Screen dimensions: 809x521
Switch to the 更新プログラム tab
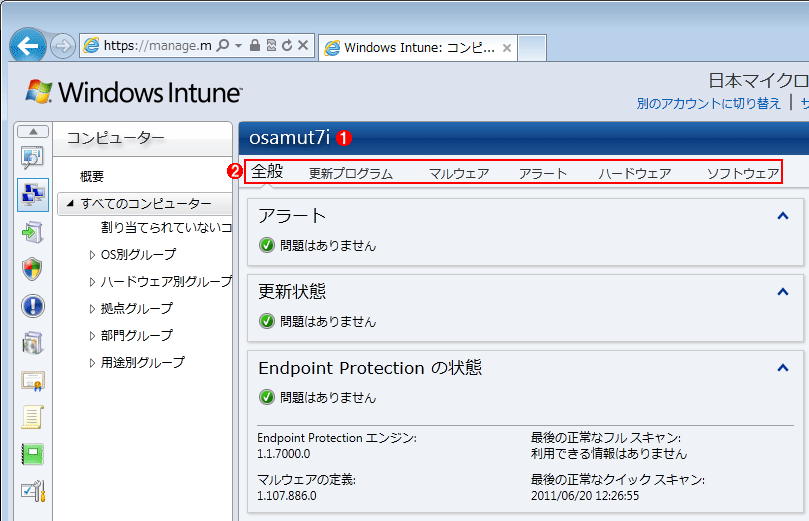(x=351, y=174)
